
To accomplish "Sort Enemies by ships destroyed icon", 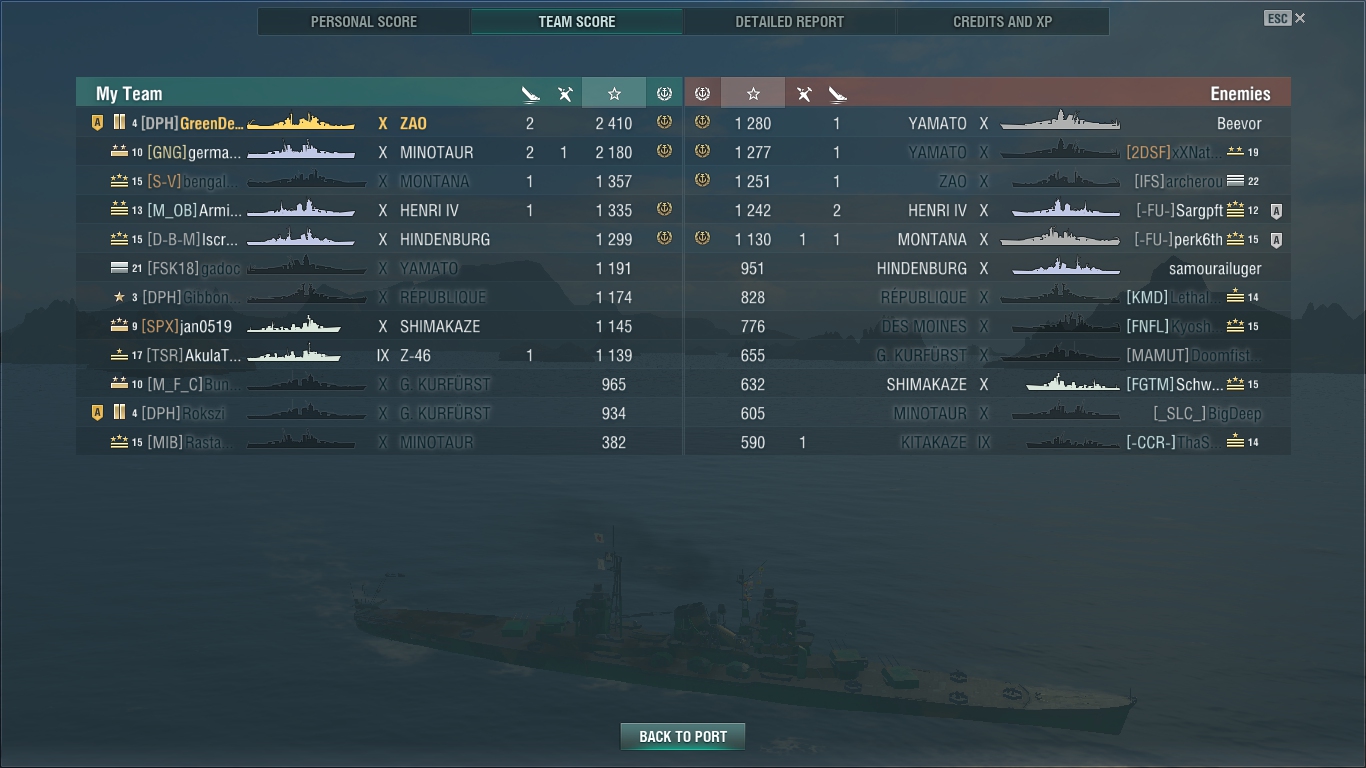I will pos(838,93).
